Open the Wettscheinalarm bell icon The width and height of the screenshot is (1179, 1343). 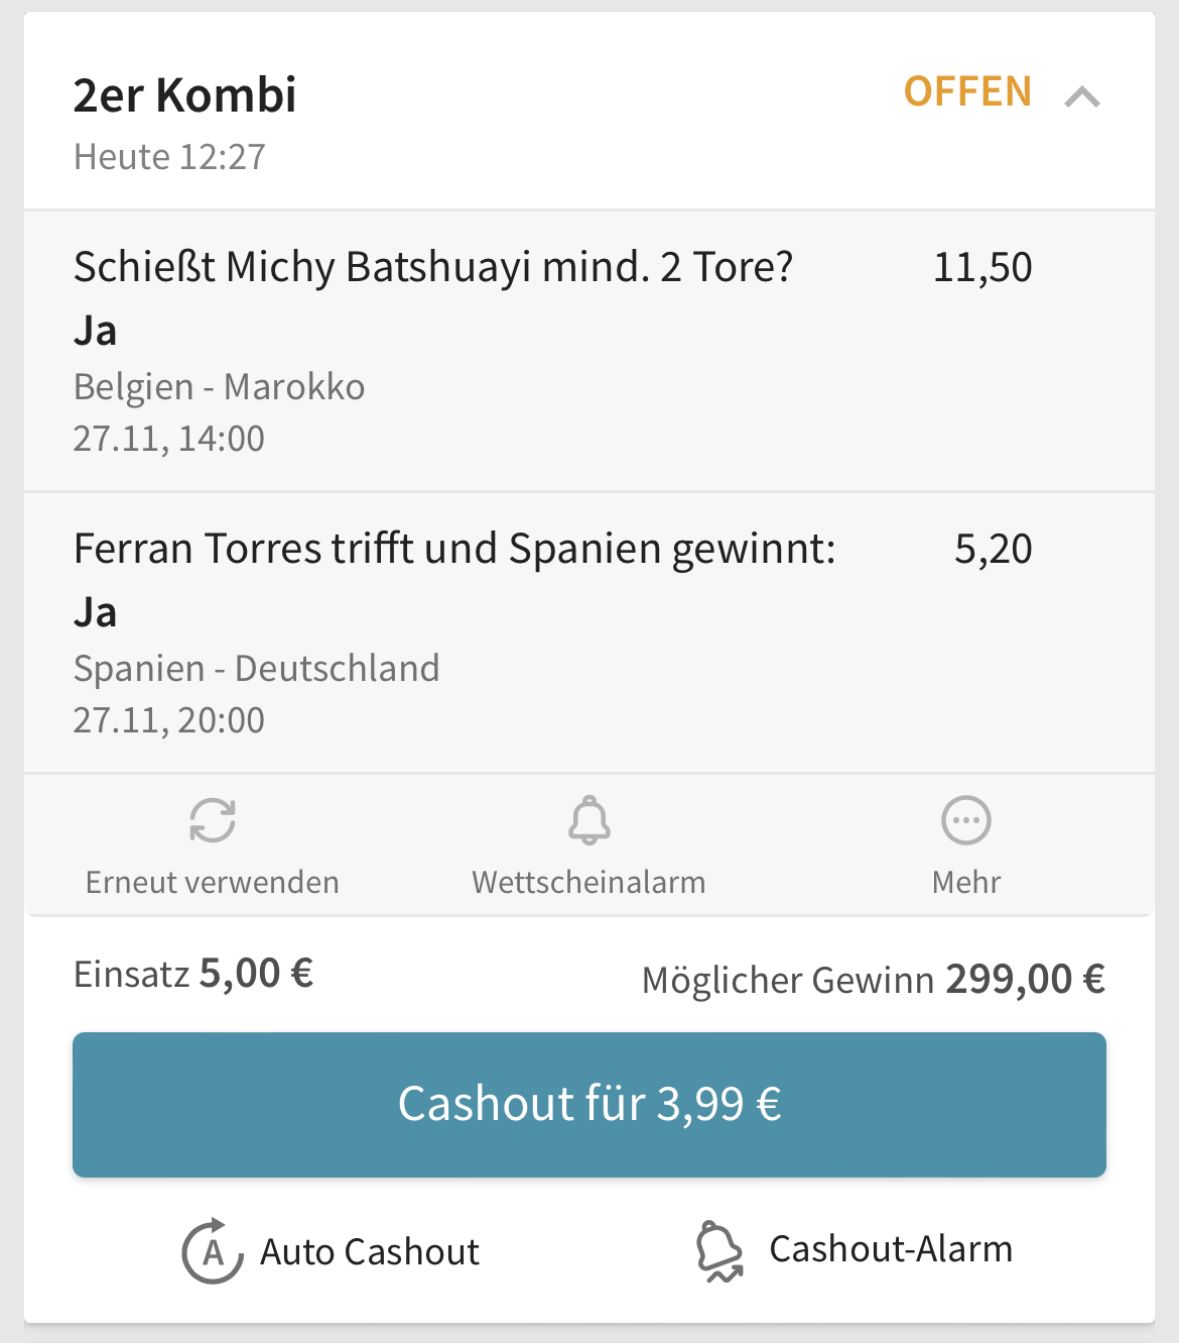pos(589,821)
